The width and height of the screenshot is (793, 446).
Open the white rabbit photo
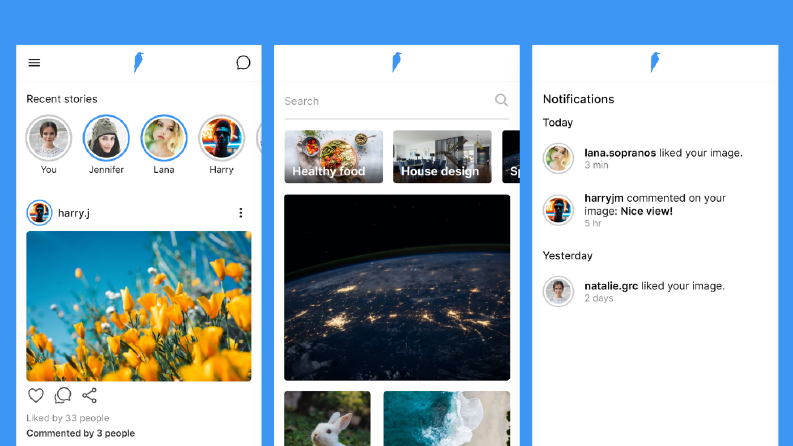point(327,418)
